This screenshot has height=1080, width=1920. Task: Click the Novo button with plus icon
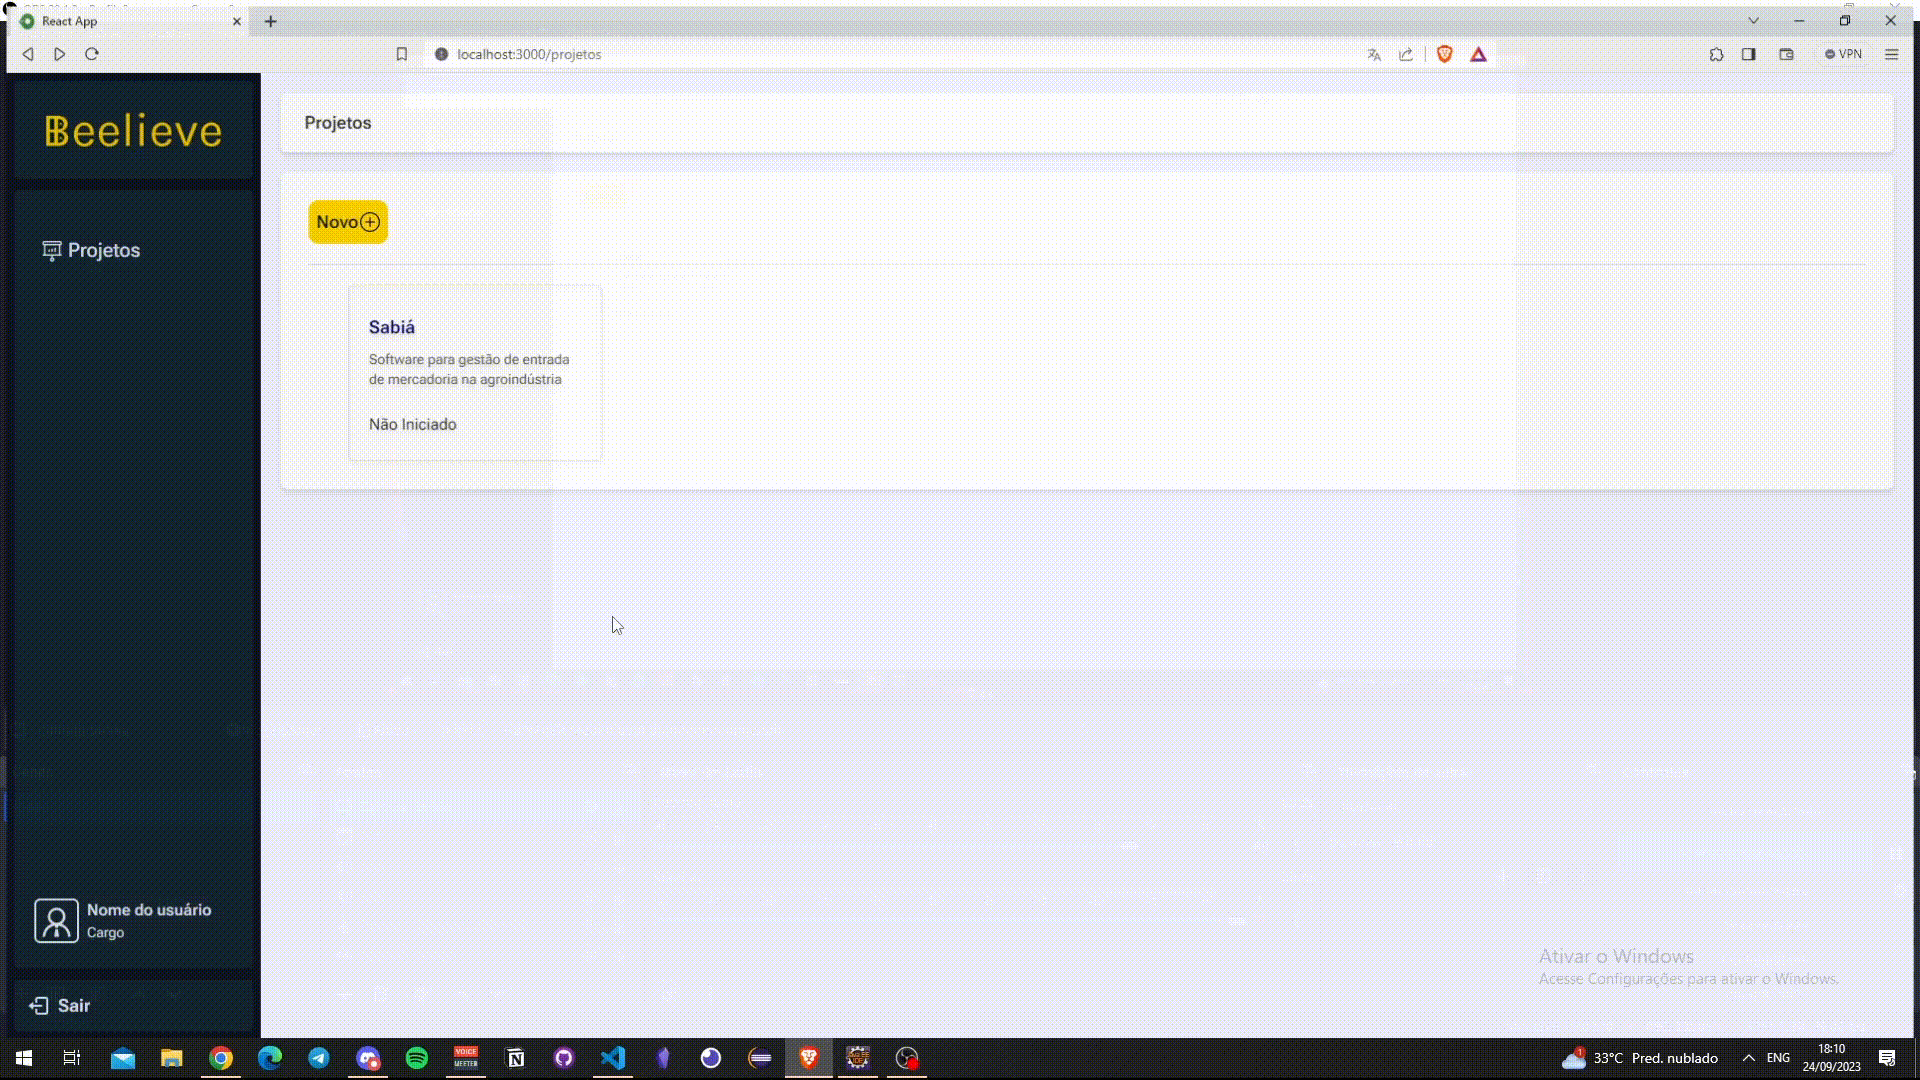(x=347, y=222)
